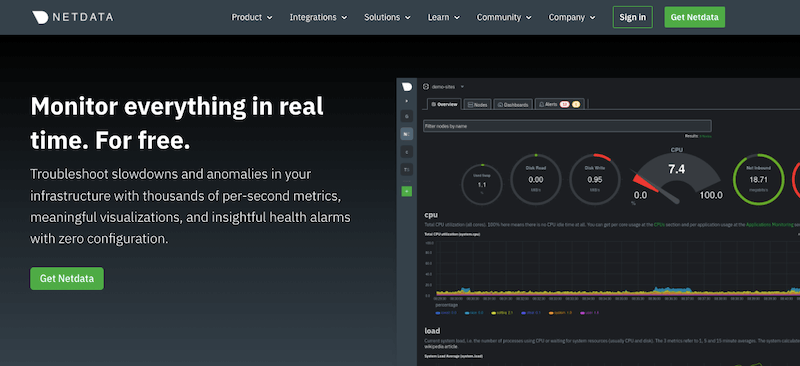Click the 'Troubleshoot slowdowns and anomalies' paragraph
800x366 pixels.
pyautogui.click(x=190, y=206)
